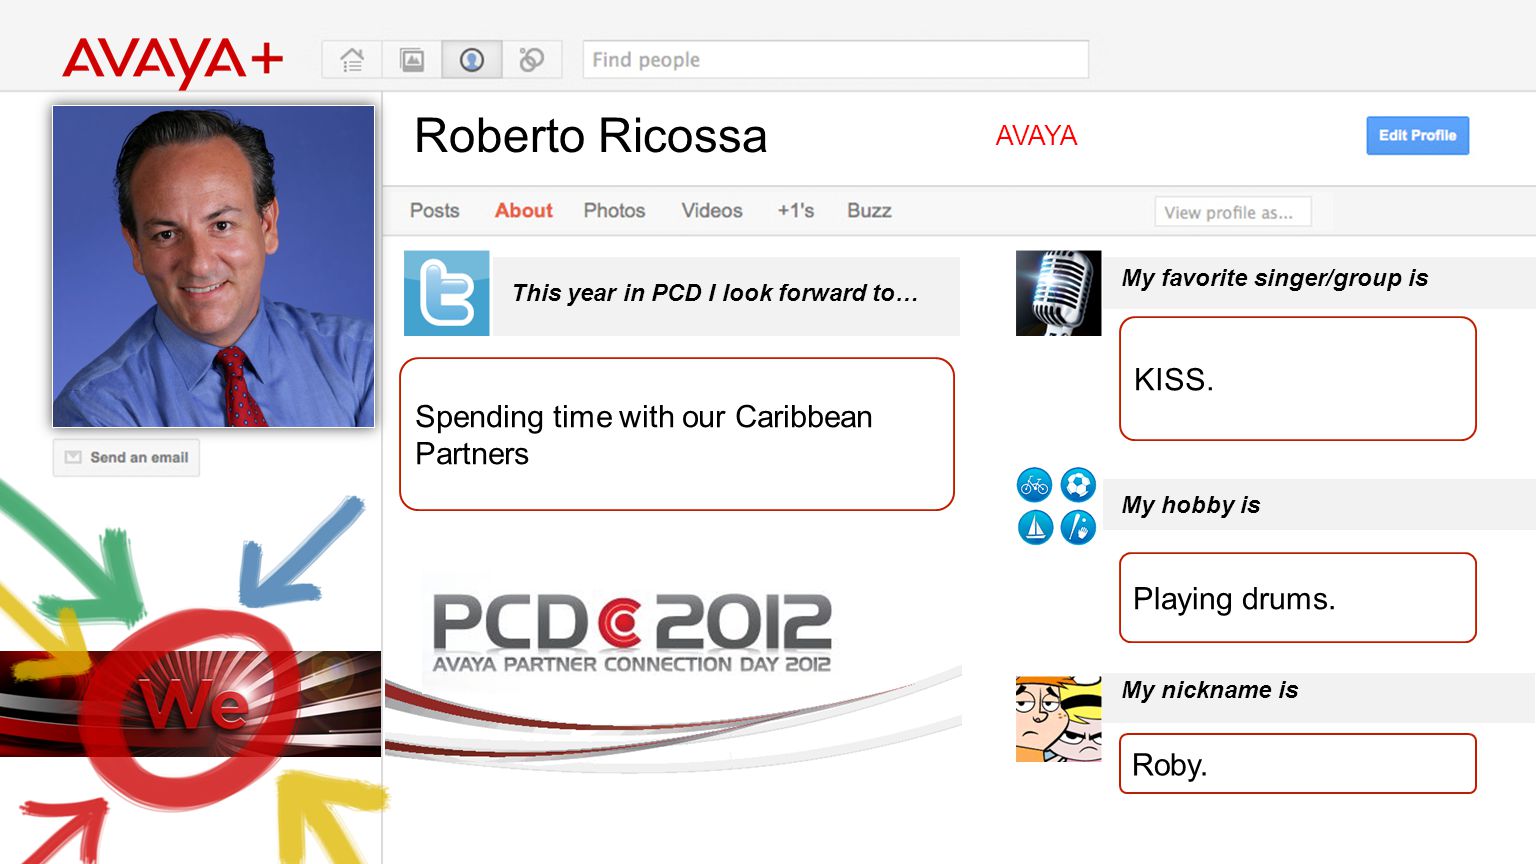
Task: Click the red AVAYA company text
Action: (1036, 136)
